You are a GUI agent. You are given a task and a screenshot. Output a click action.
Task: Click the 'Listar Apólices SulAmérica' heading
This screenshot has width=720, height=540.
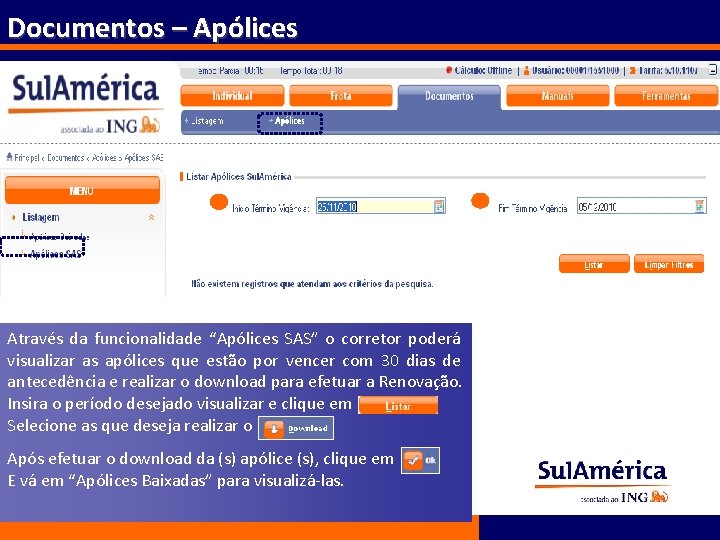click(238, 177)
